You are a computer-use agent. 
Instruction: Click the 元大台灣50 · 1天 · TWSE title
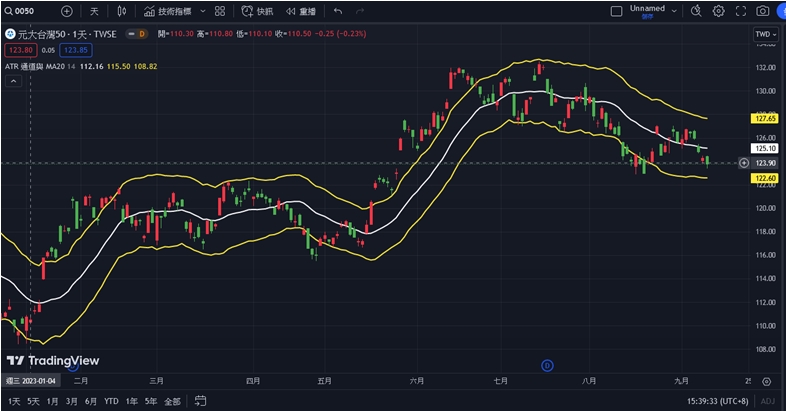pos(67,34)
